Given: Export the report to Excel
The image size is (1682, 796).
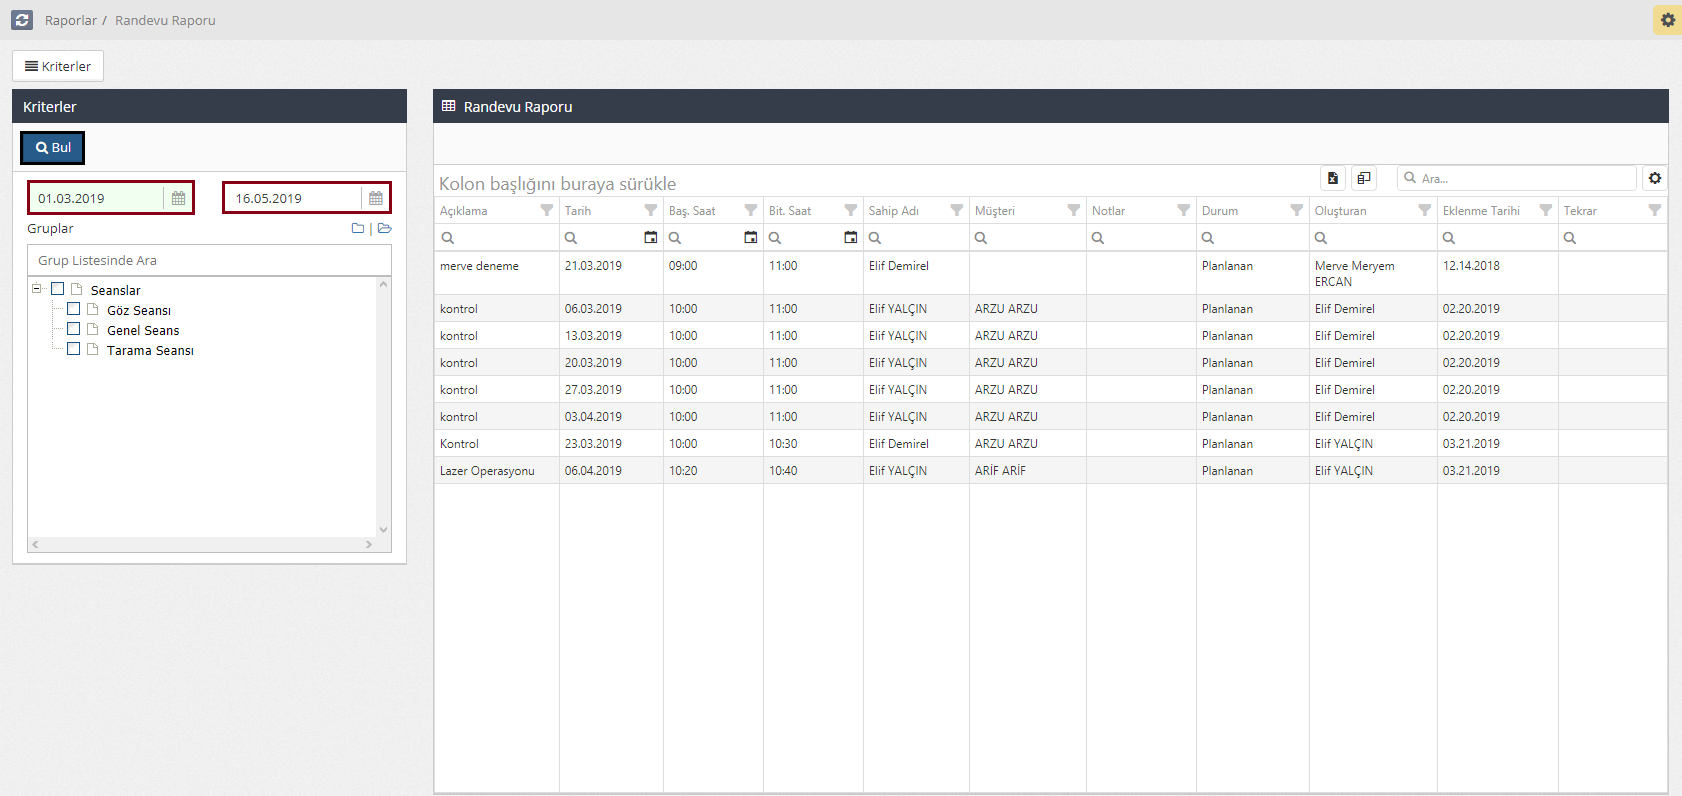Looking at the screenshot, I should pyautogui.click(x=1333, y=178).
